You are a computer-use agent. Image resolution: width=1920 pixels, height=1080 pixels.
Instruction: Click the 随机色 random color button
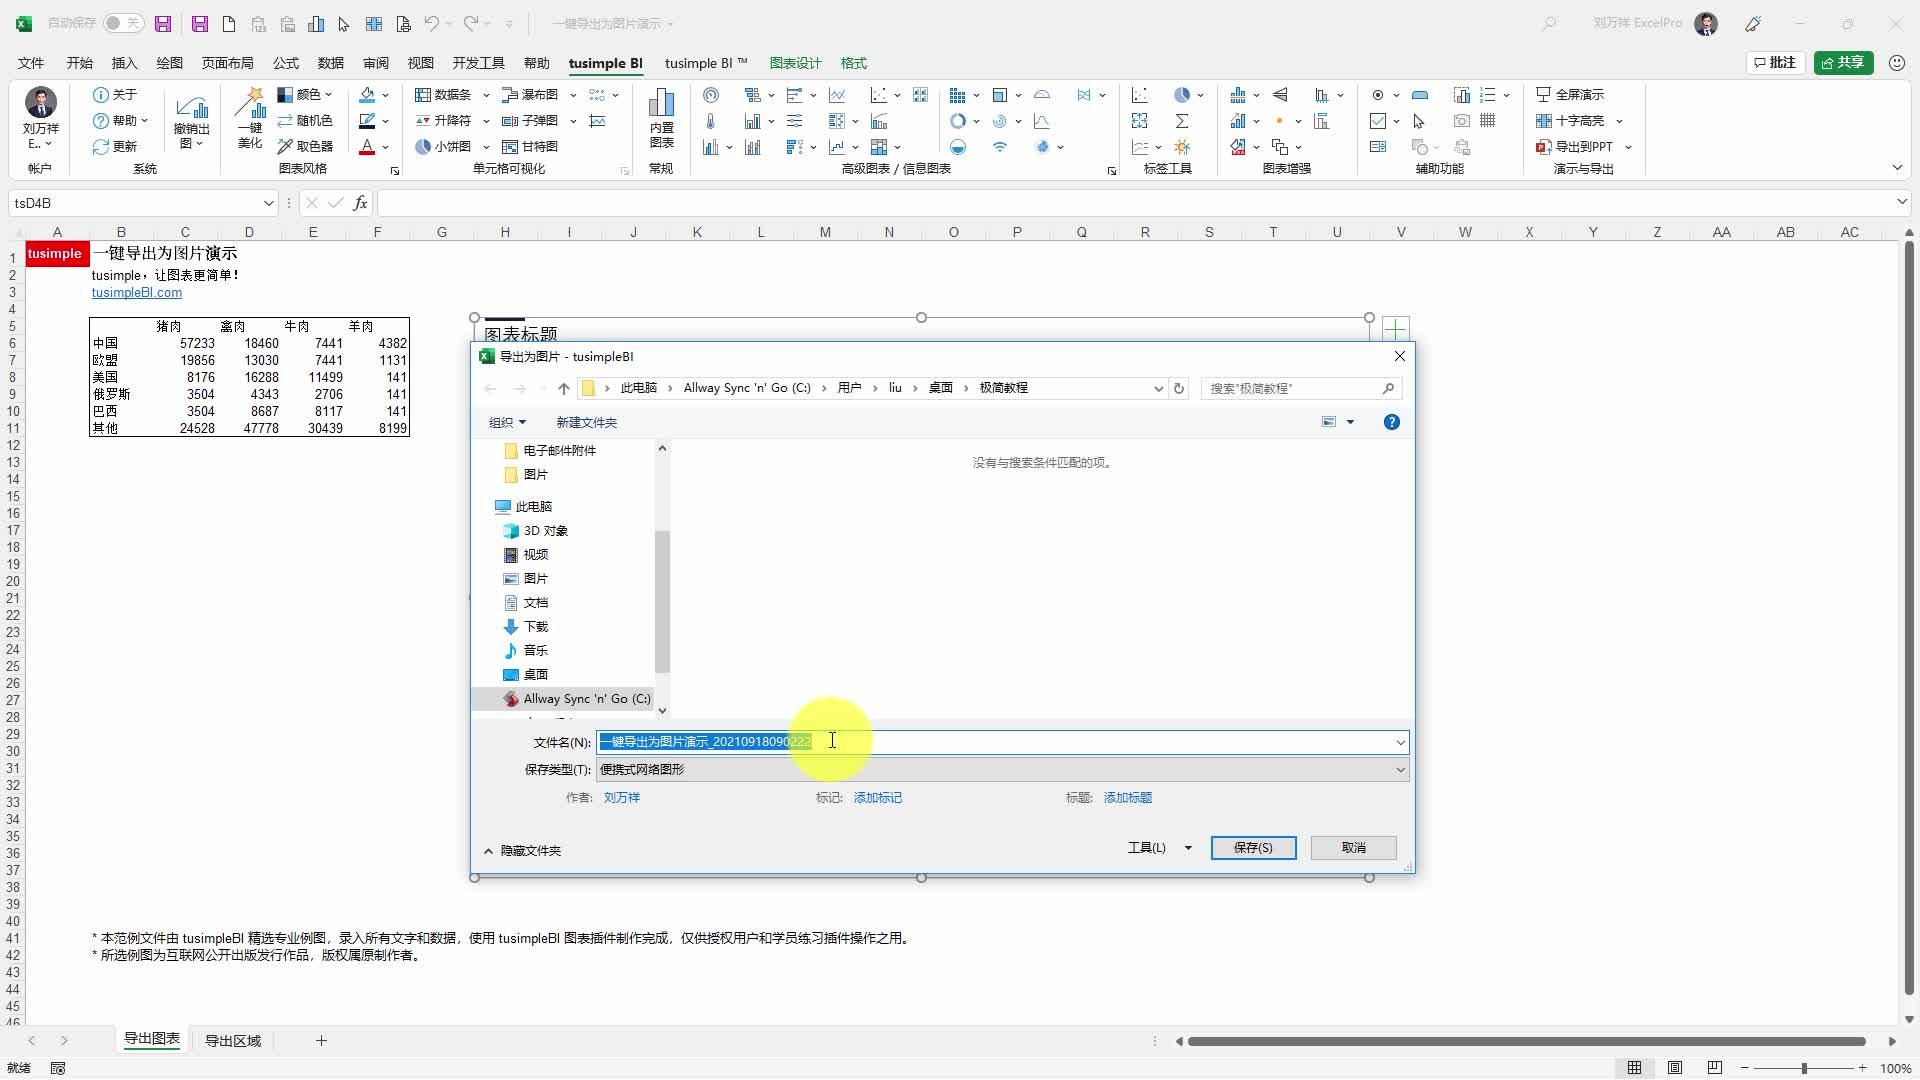[304, 120]
